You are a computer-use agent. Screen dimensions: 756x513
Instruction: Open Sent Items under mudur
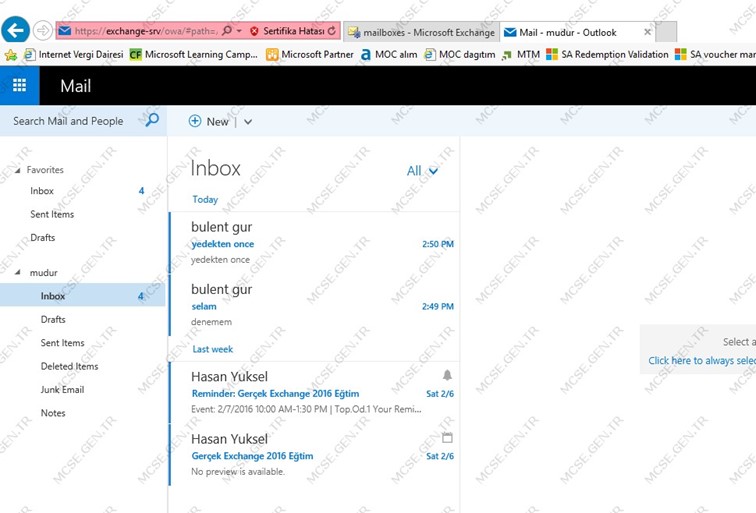point(62,343)
